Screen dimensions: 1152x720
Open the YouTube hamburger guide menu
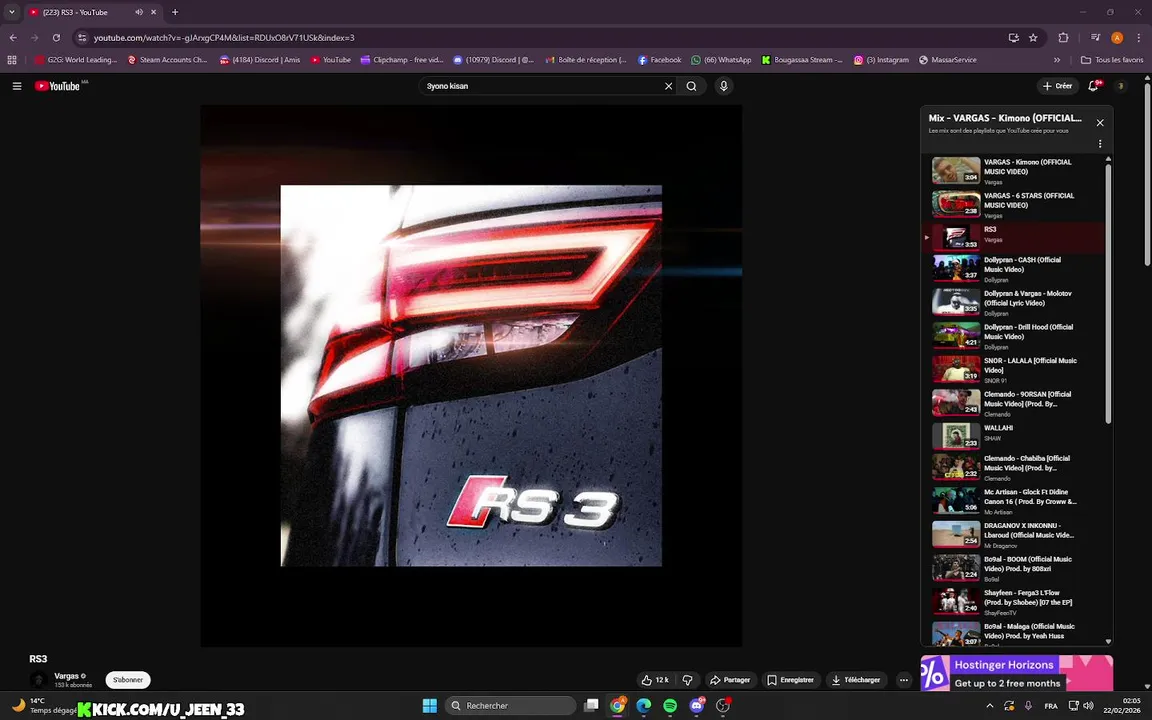pyautogui.click(x=17, y=86)
